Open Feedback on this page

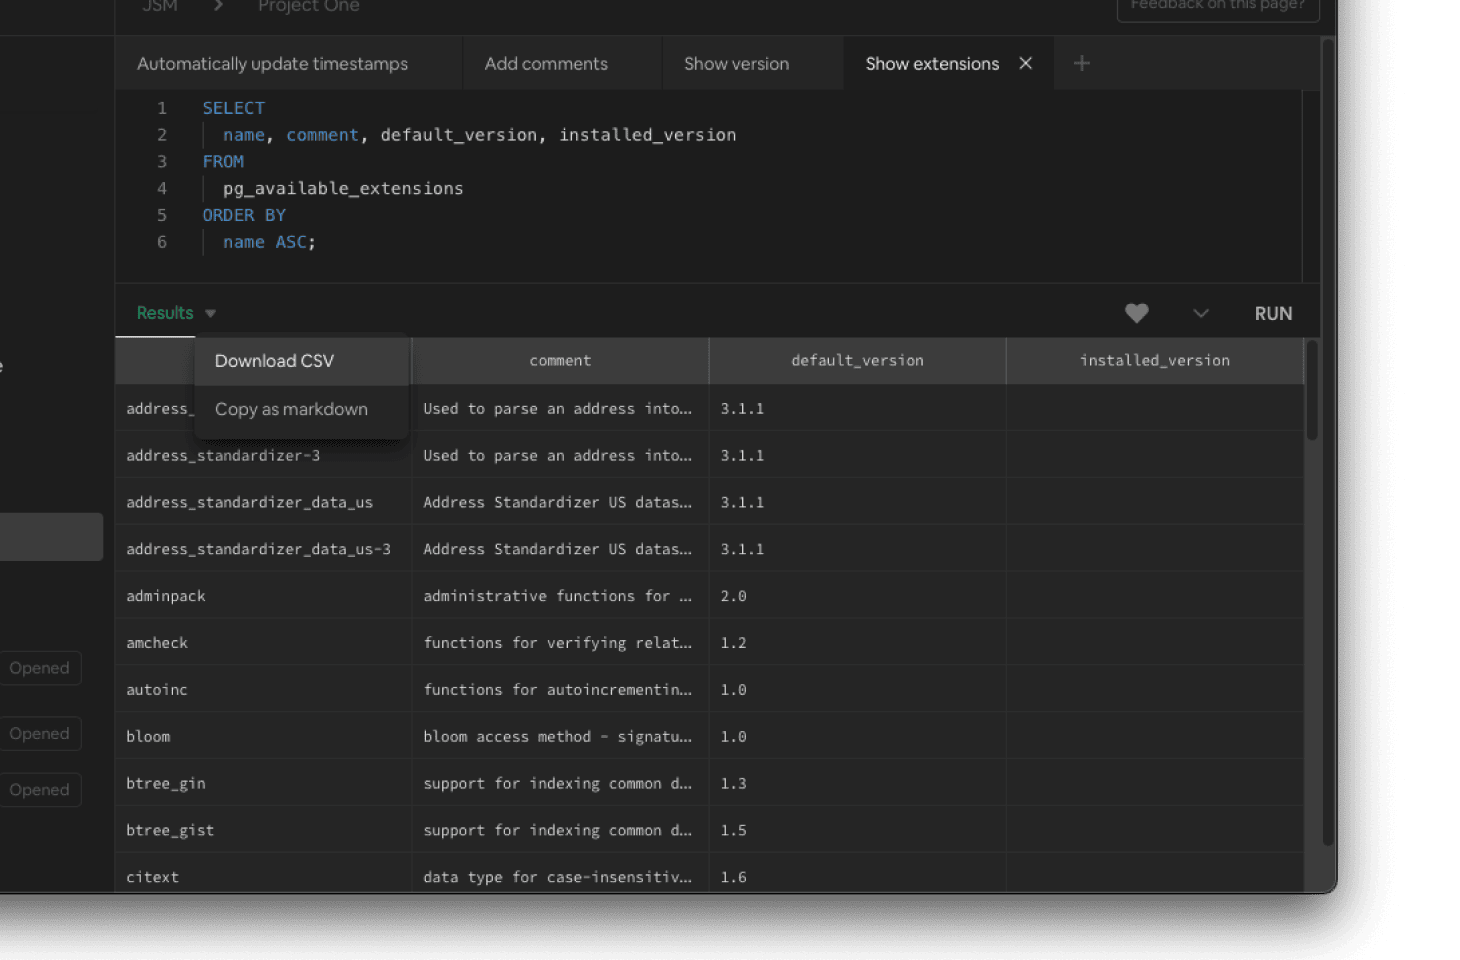coord(1217,6)
